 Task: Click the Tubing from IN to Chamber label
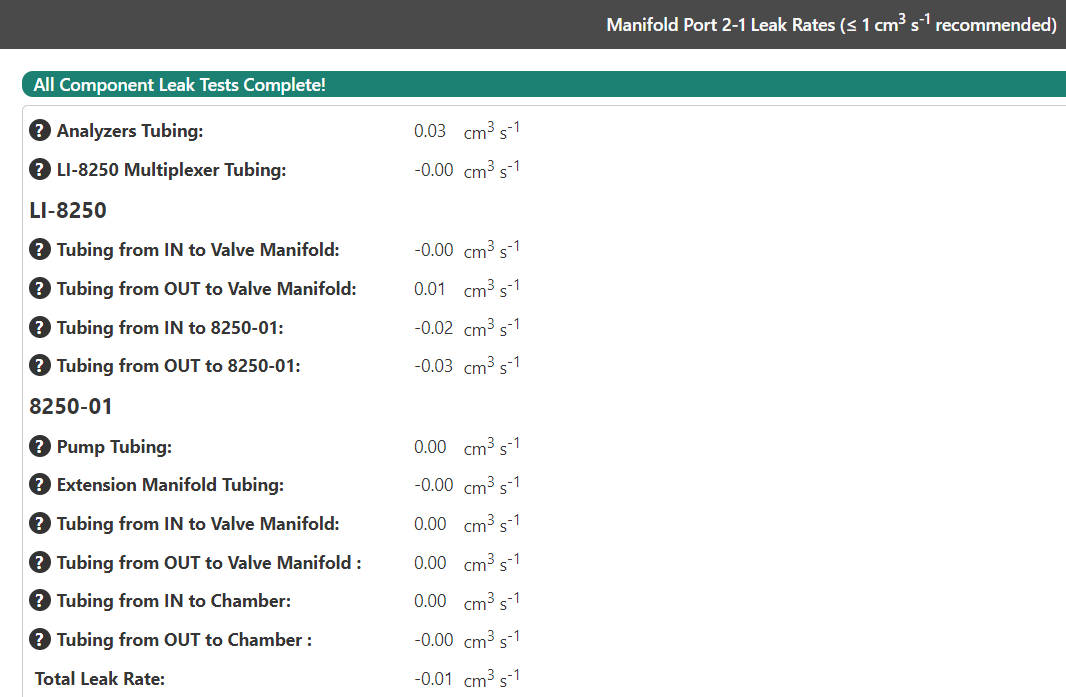[174, 601]
